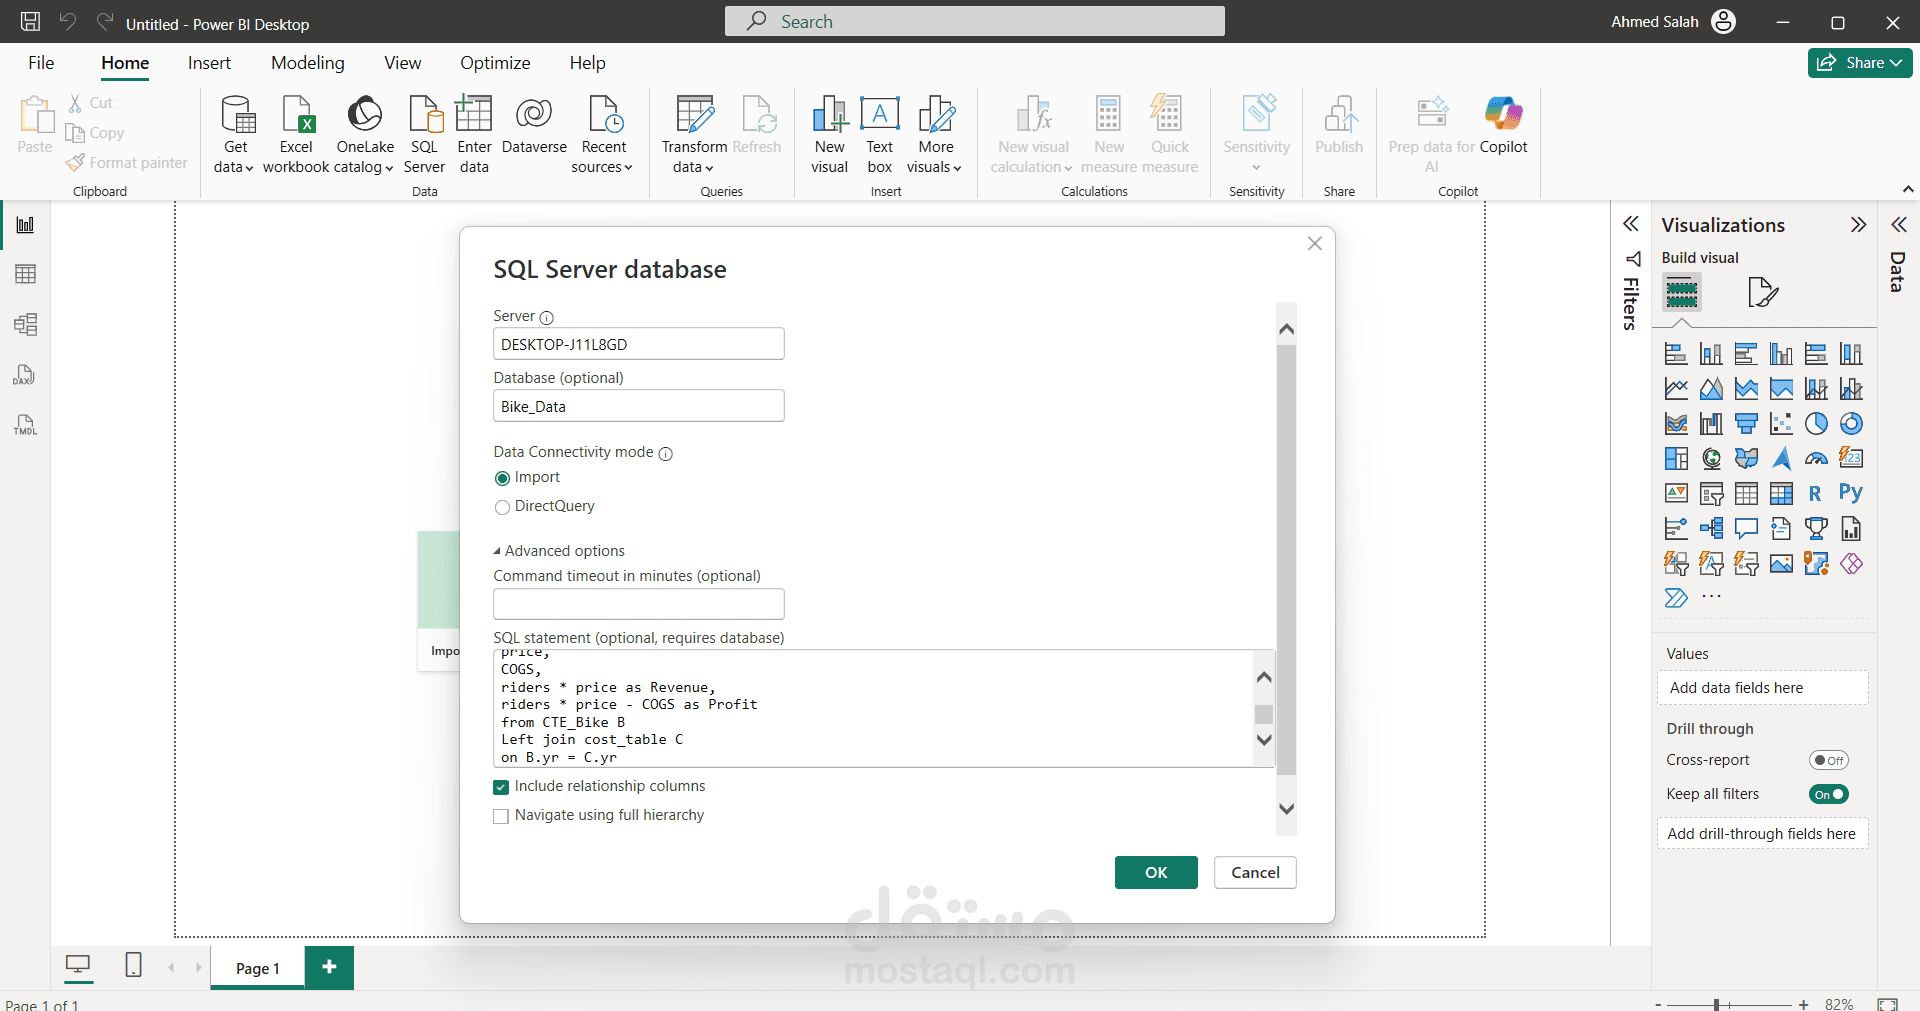The height and width of the screenshot is (1011, 1920).
Task: Click the zoom slider handle
Action: point(1716,1004)
